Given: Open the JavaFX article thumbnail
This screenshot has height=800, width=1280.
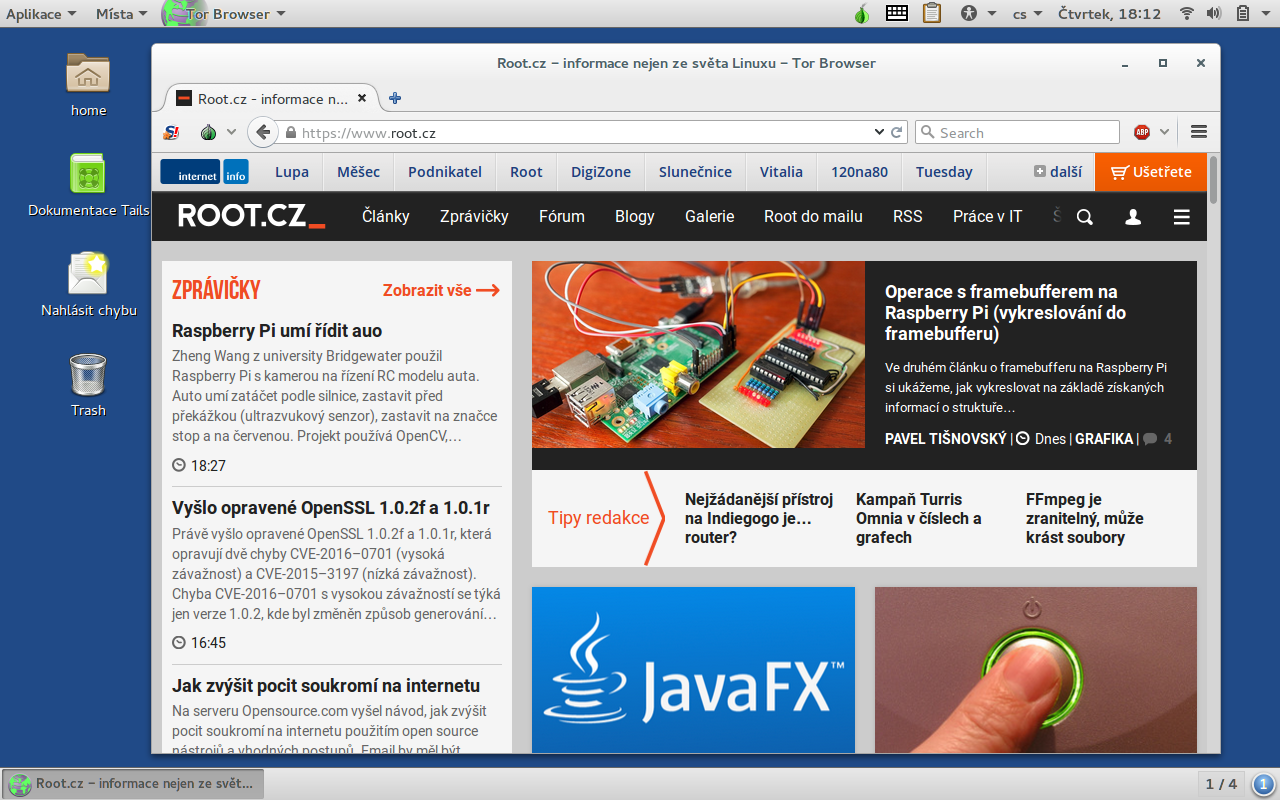Looking at the screenshot, I should point(693,670).
